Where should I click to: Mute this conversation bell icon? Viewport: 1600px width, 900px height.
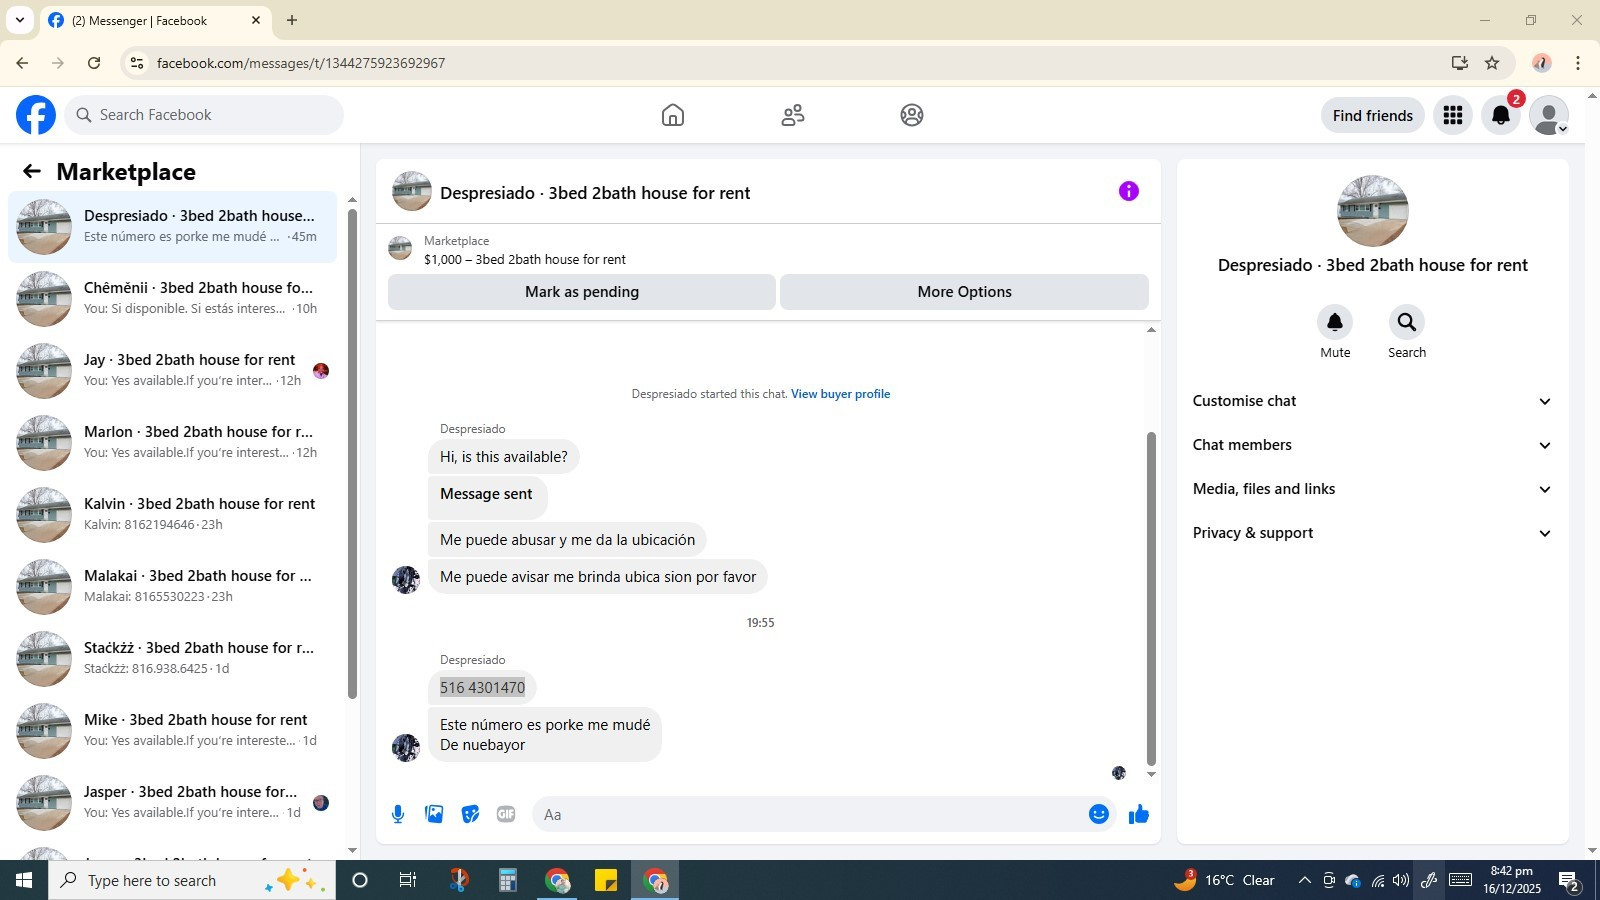click(x=1335, y=322)
